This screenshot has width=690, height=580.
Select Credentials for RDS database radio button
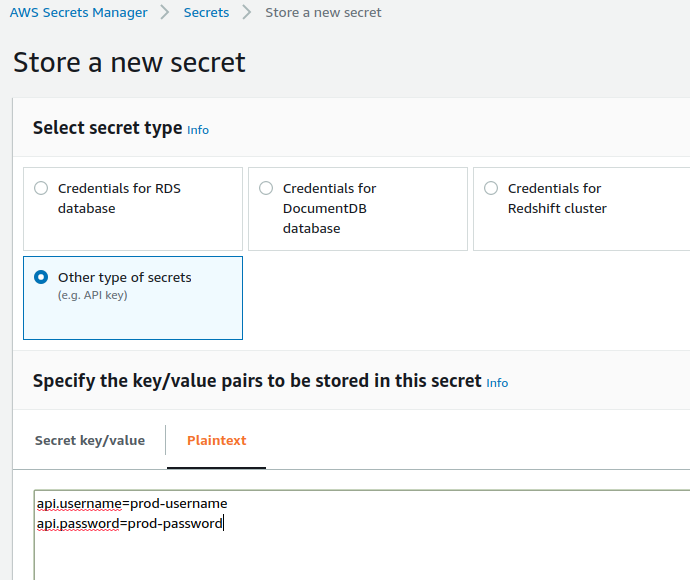[x=41, y=188]
